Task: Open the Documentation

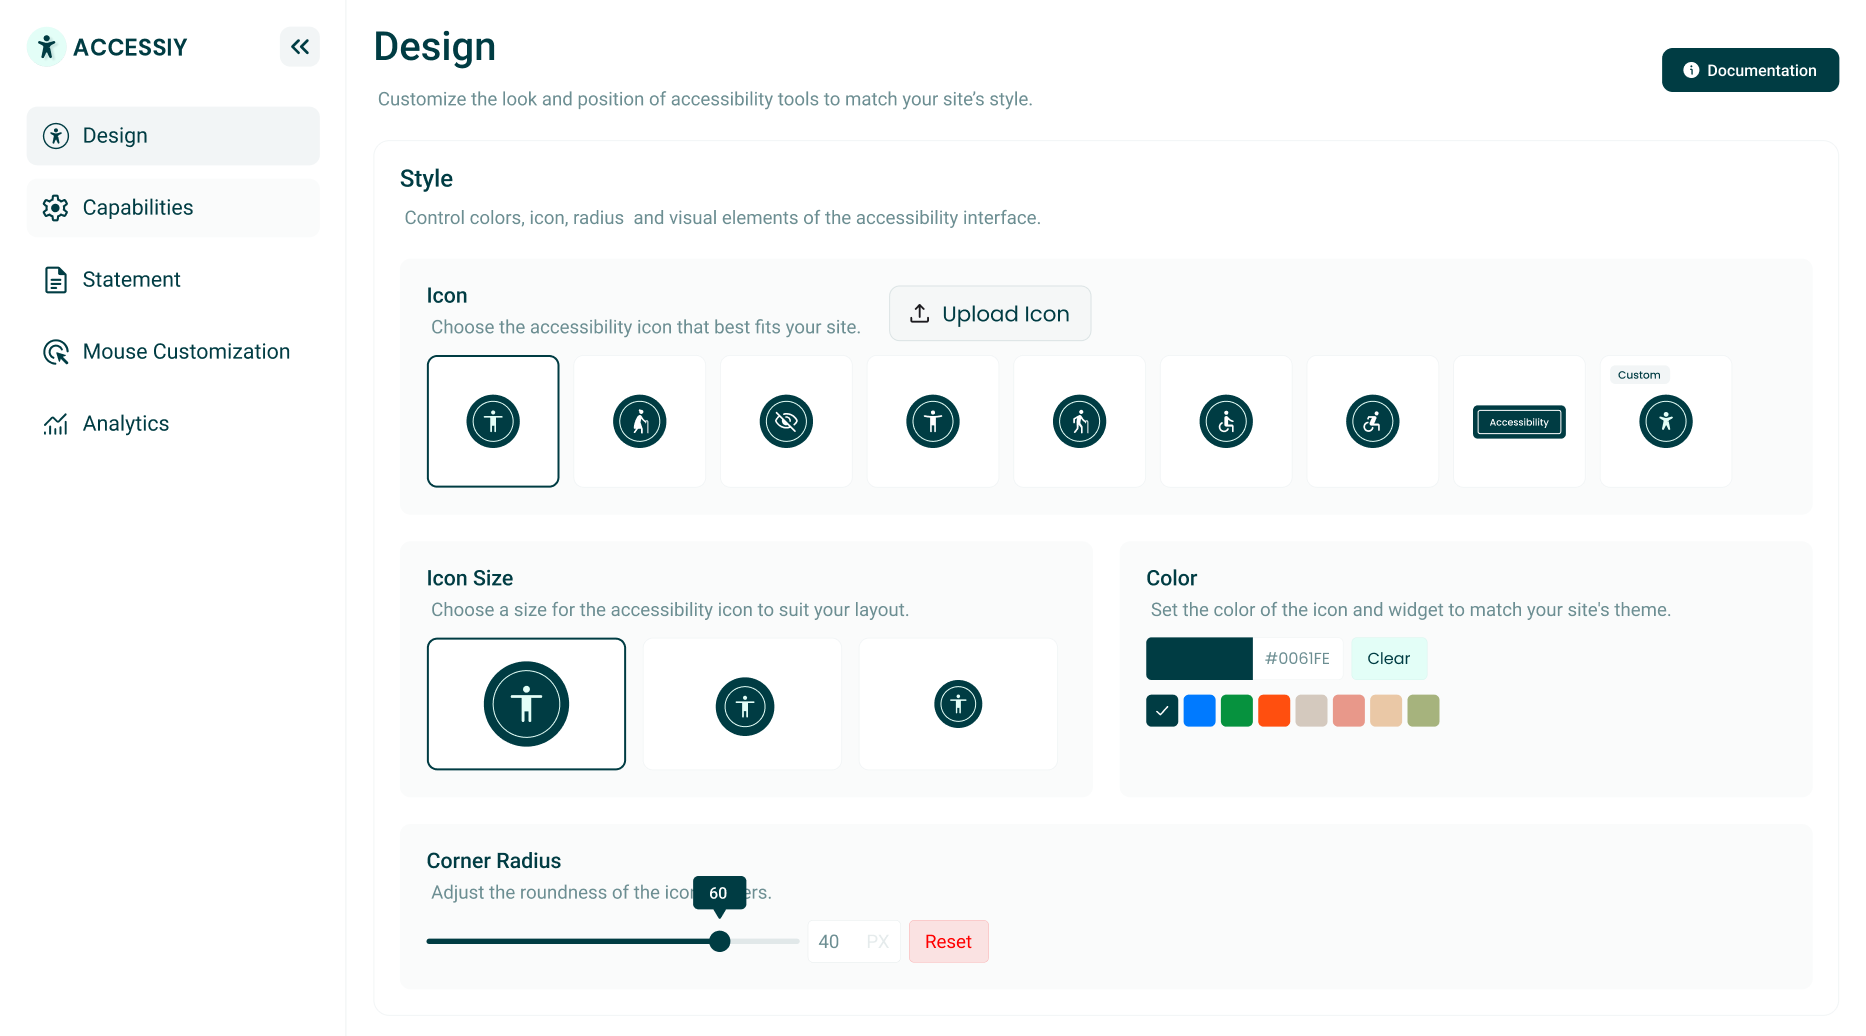Action: pyautogui.click(x=1749, y=70)
